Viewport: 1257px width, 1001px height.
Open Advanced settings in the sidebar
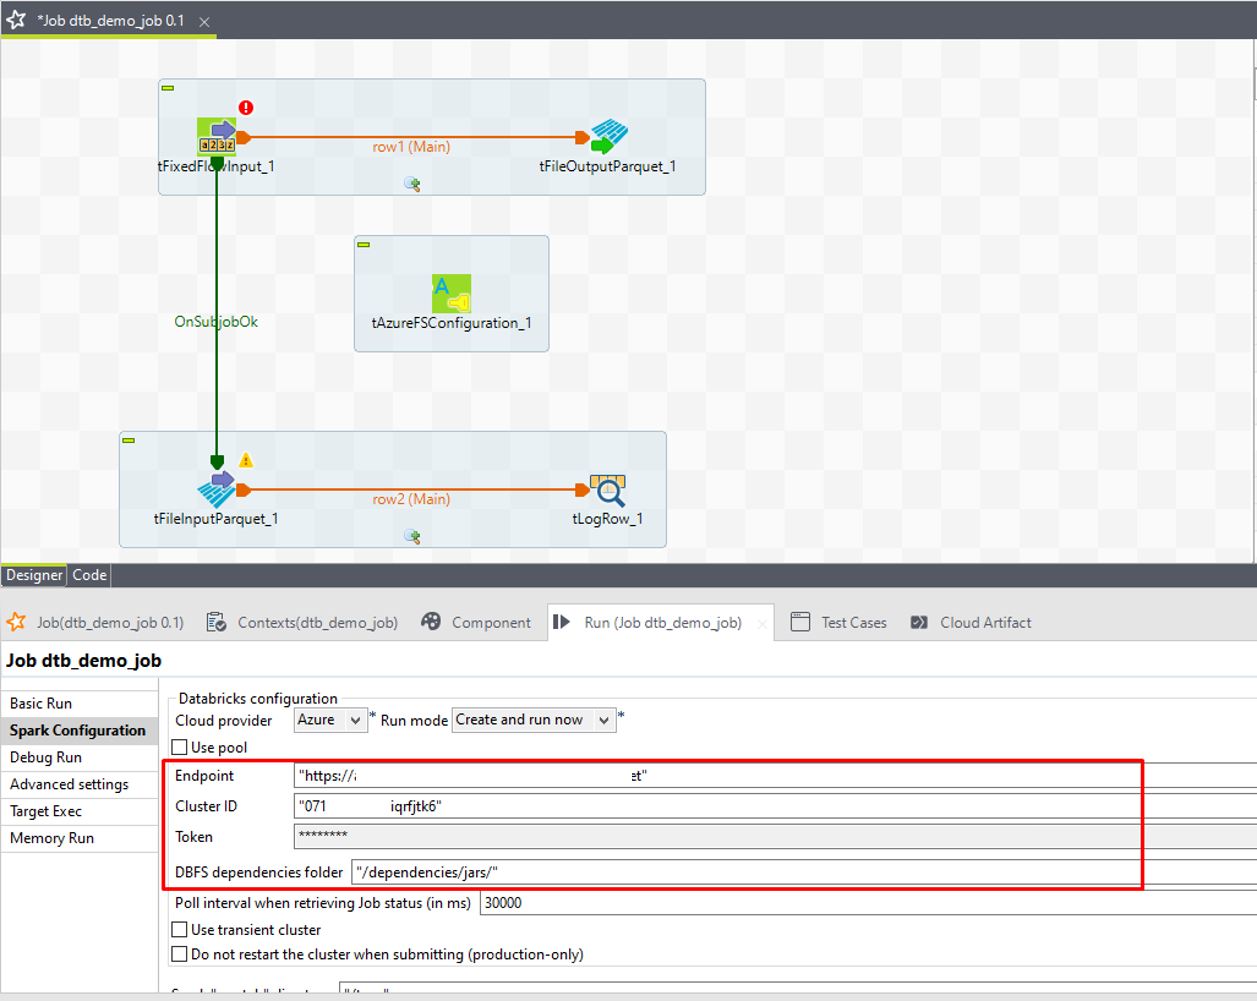click(x=69, y=784)
